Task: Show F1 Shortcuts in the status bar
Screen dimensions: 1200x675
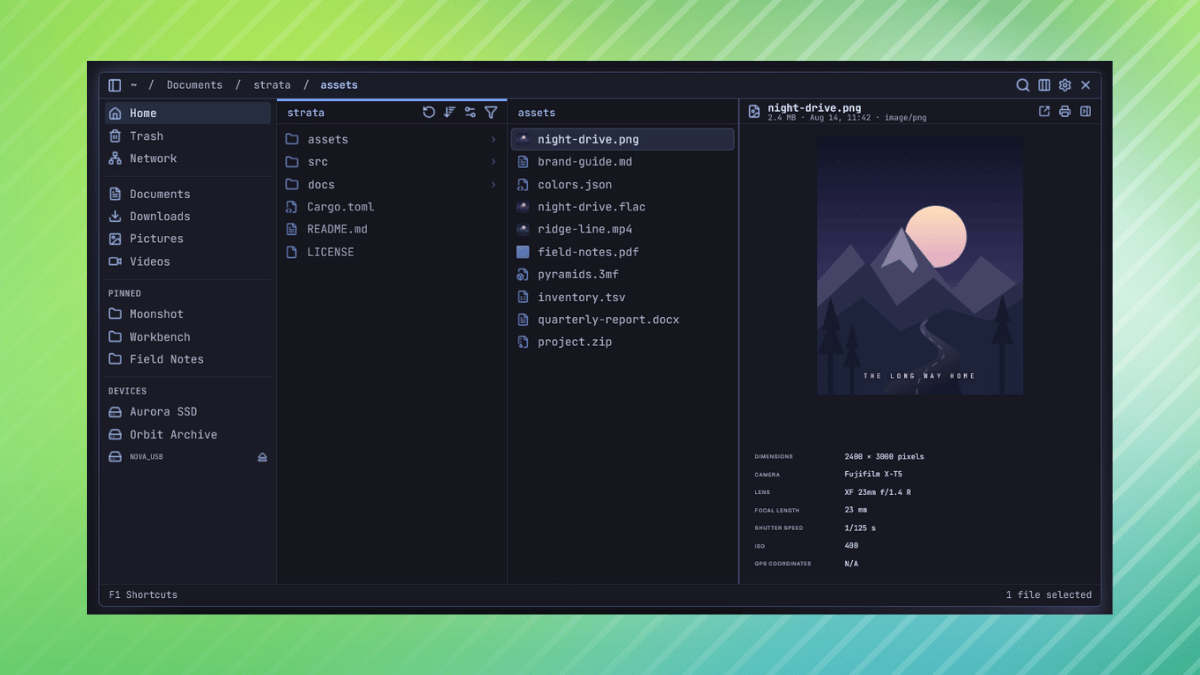Action: tap(143, 595)
